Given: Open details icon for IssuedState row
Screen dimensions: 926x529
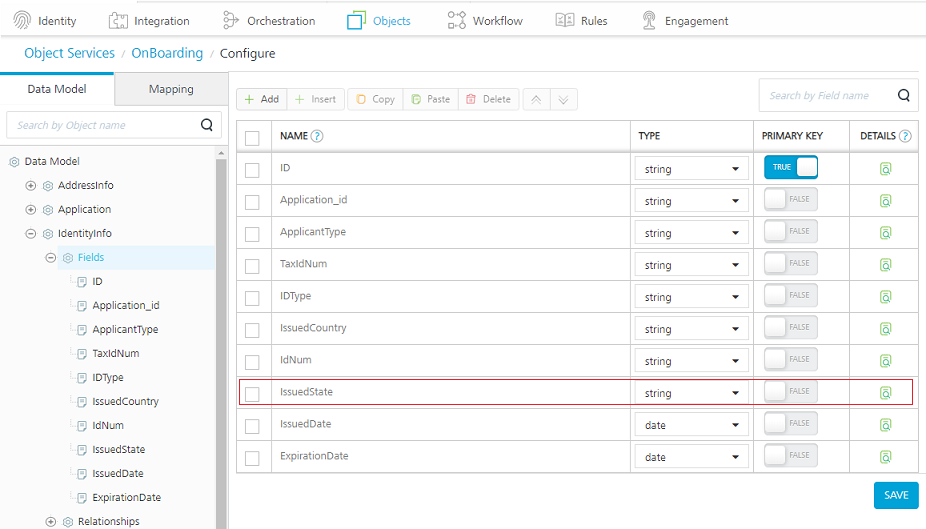Looking at the screenshot, I should (885, 393).
